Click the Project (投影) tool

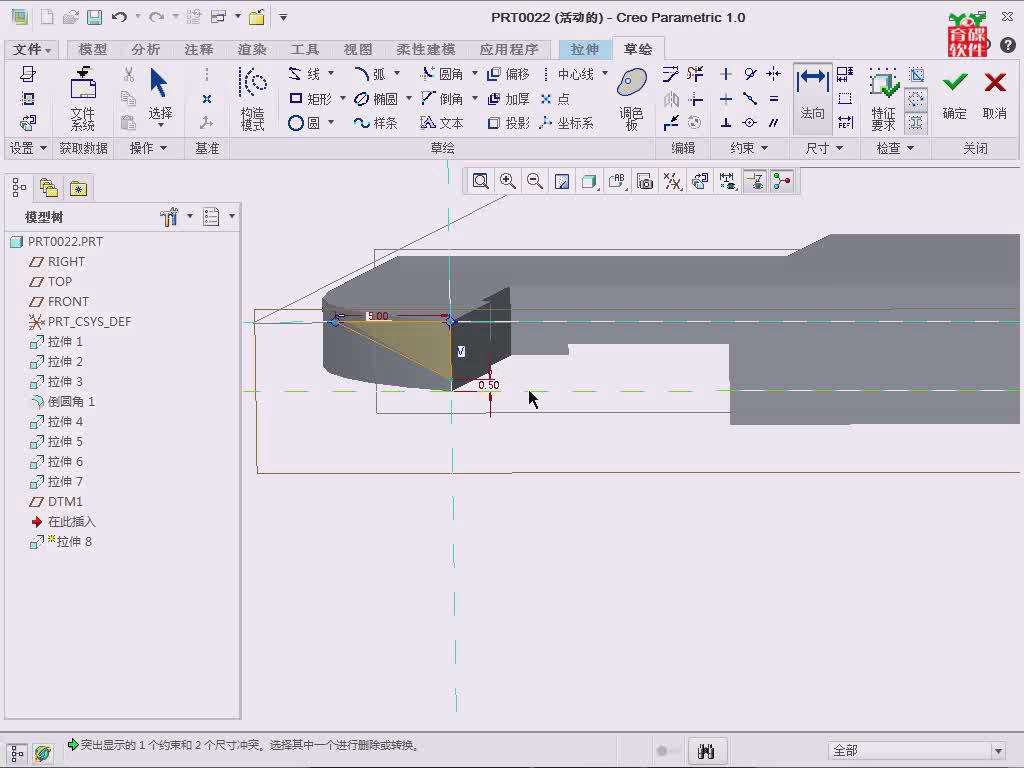pyautogui.click(x=508, y=123)
